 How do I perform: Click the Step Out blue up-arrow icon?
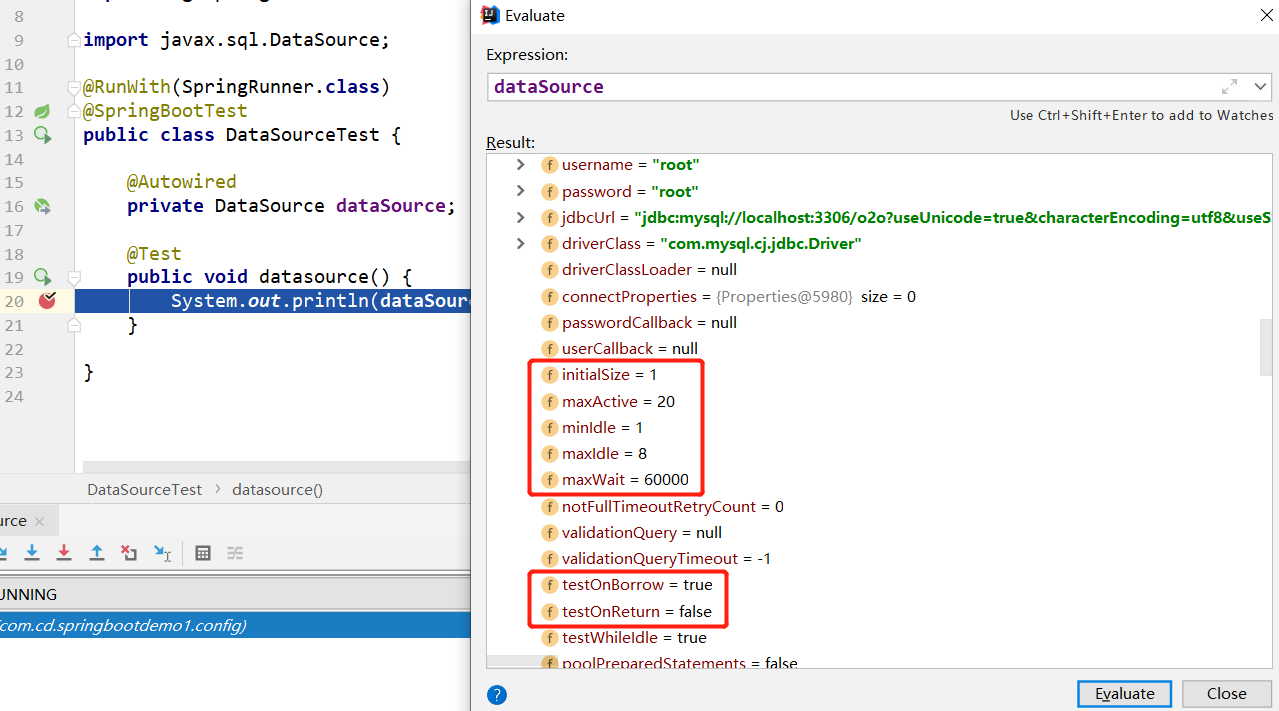coord(97,553)
